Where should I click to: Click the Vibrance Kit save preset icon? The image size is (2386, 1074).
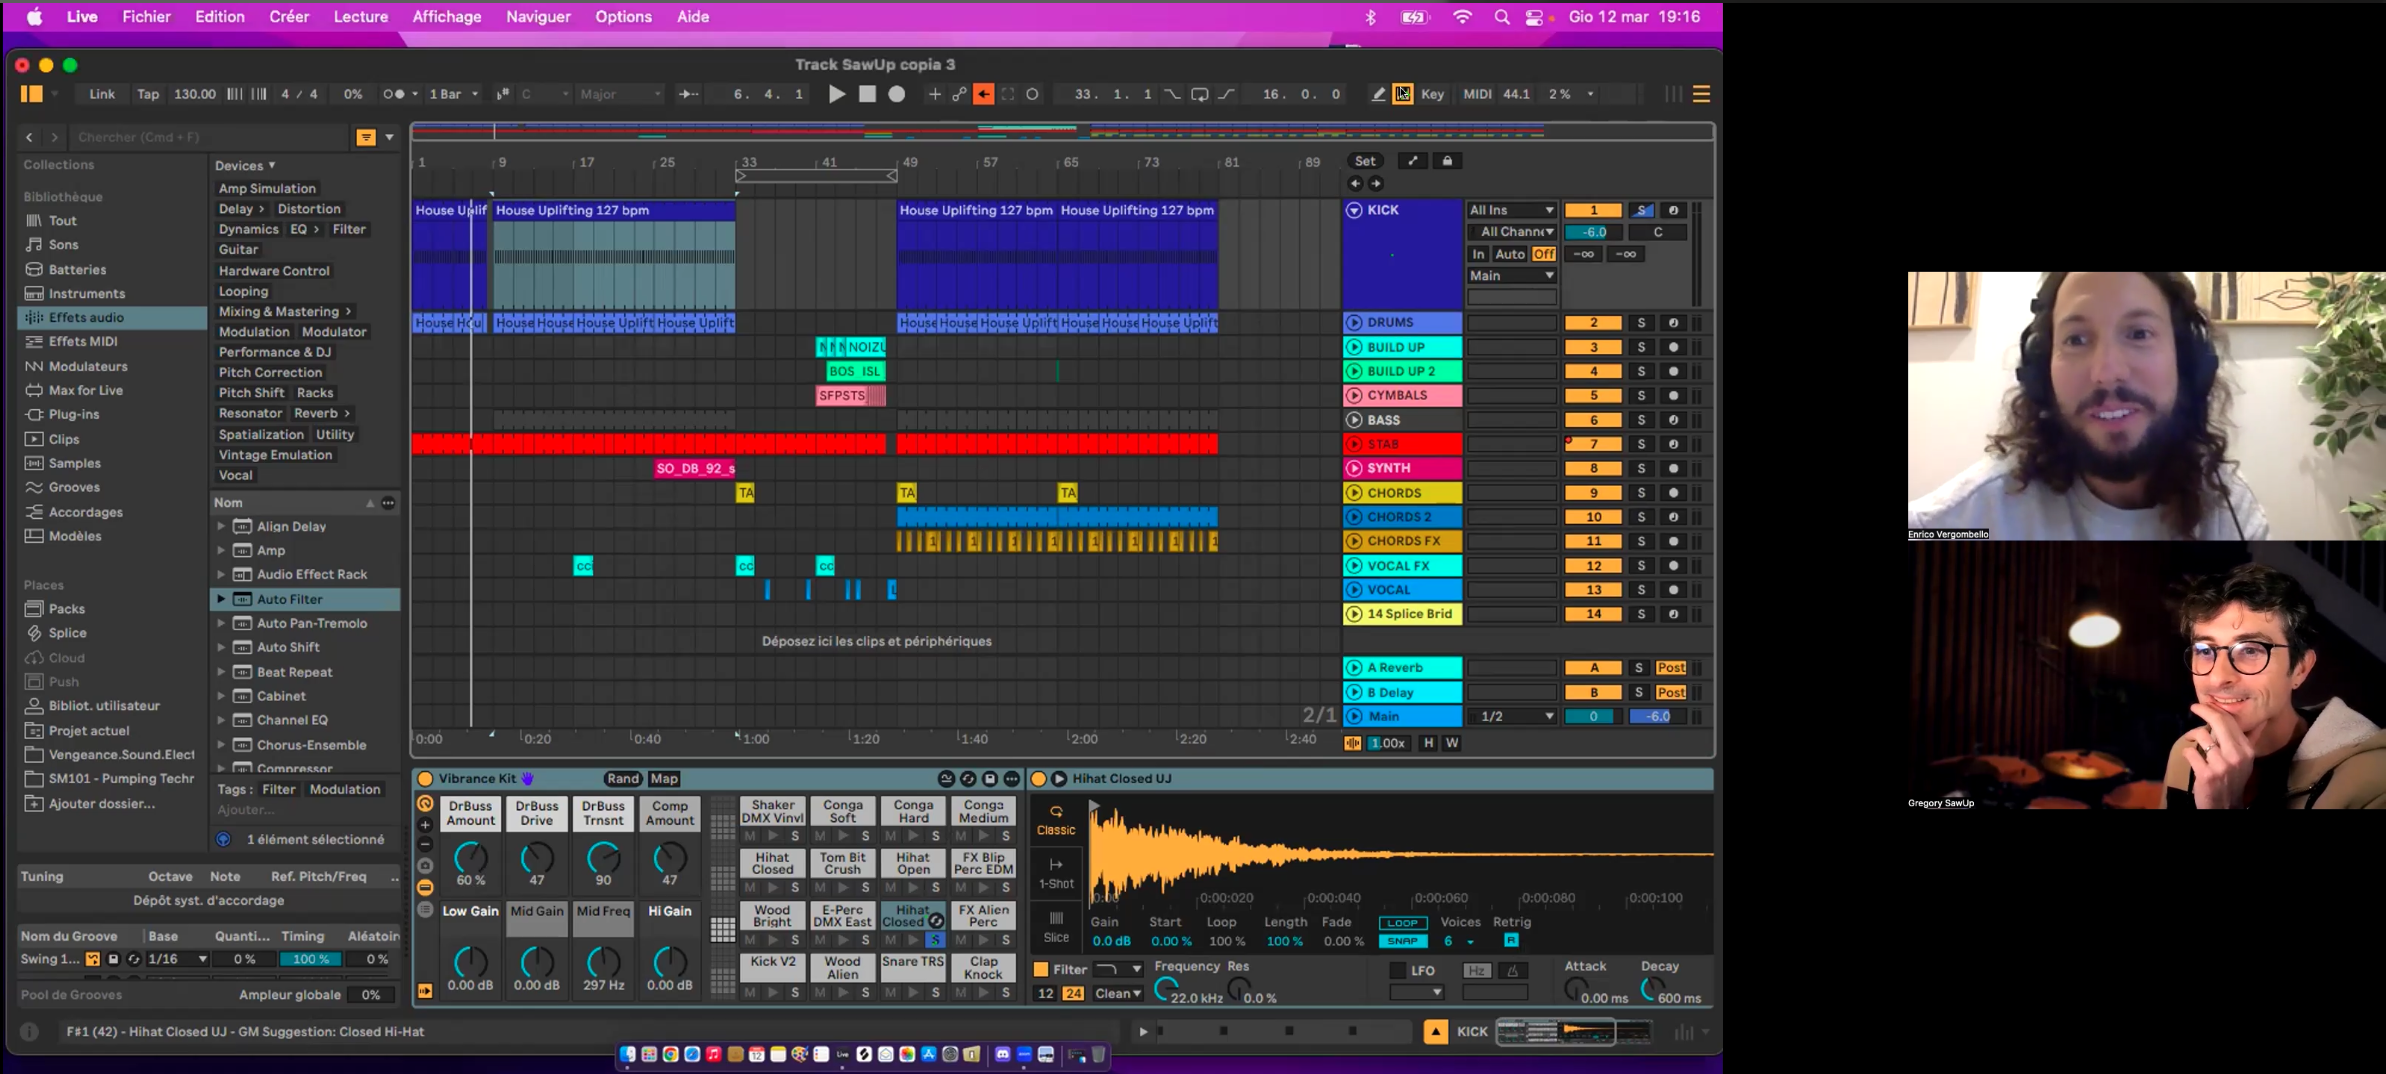(x=990, y=779)
